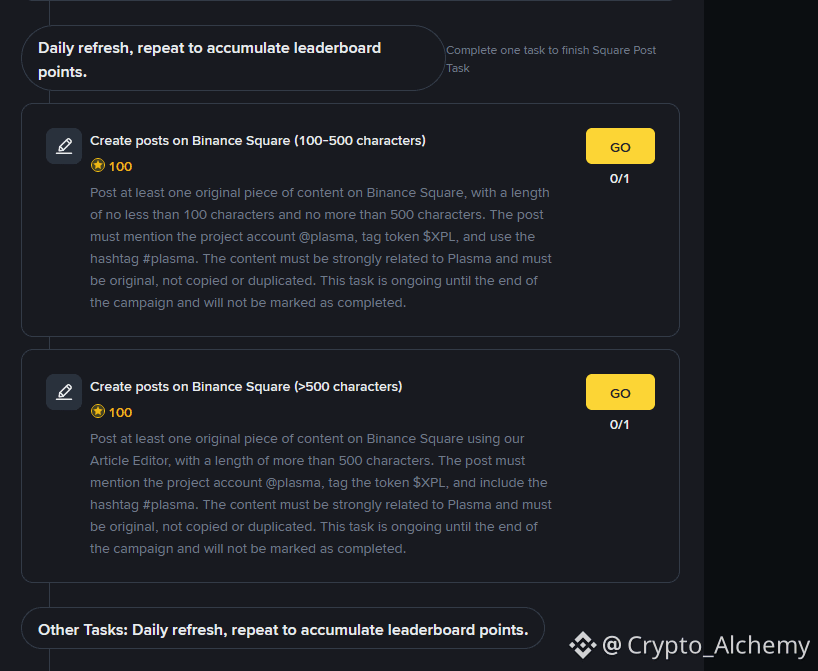818x671 pixels.
Task: Click "Complete one task to finish Square Post Task" note
Action: (550, 59)
